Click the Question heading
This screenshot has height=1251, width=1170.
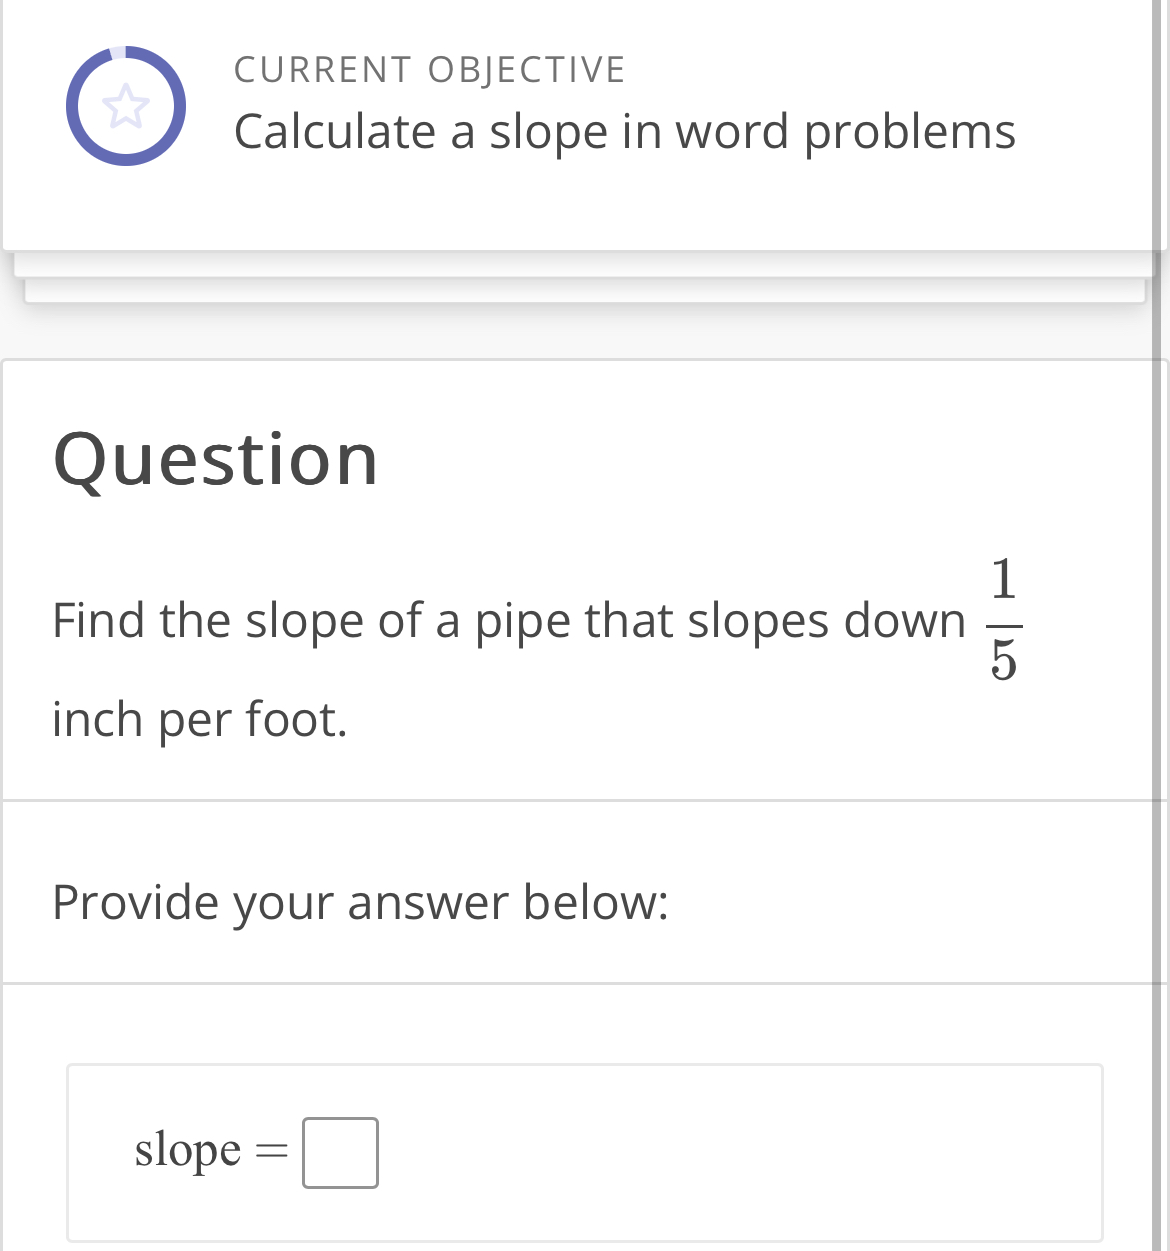[x=216, y=460]
